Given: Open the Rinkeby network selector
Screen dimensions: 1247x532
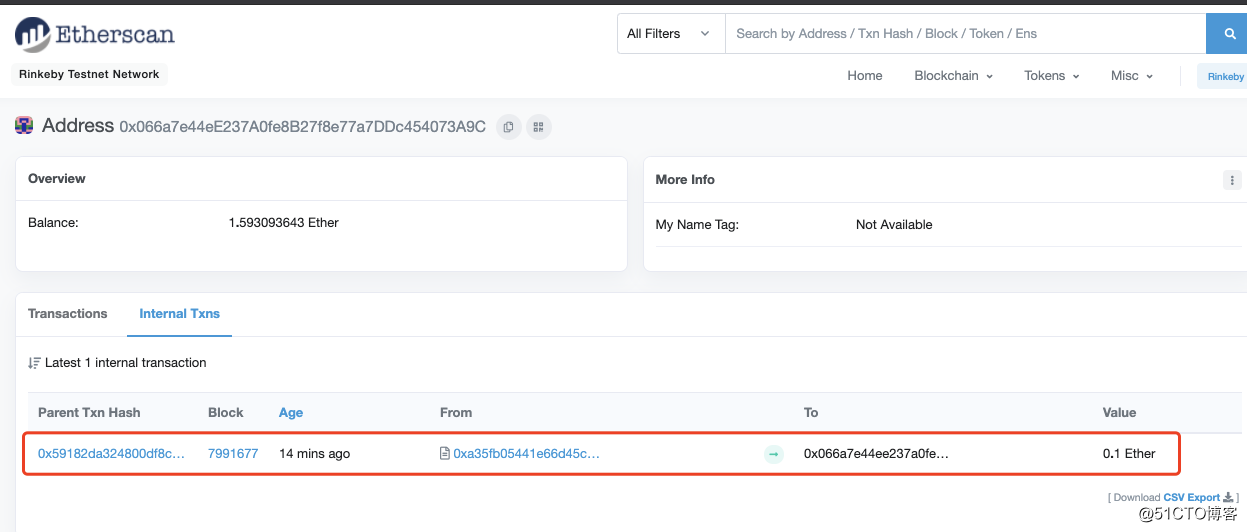Looking at the screenshot, I should (x=1224, y=76).
